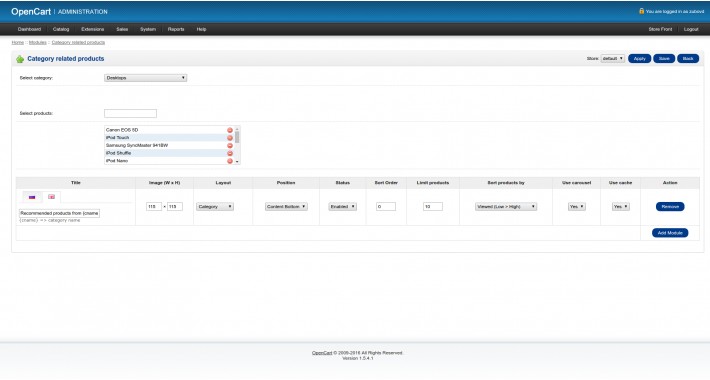Remove iPod Shuffle with its red icon
This screenshot has height=380, width=710.
230,154
